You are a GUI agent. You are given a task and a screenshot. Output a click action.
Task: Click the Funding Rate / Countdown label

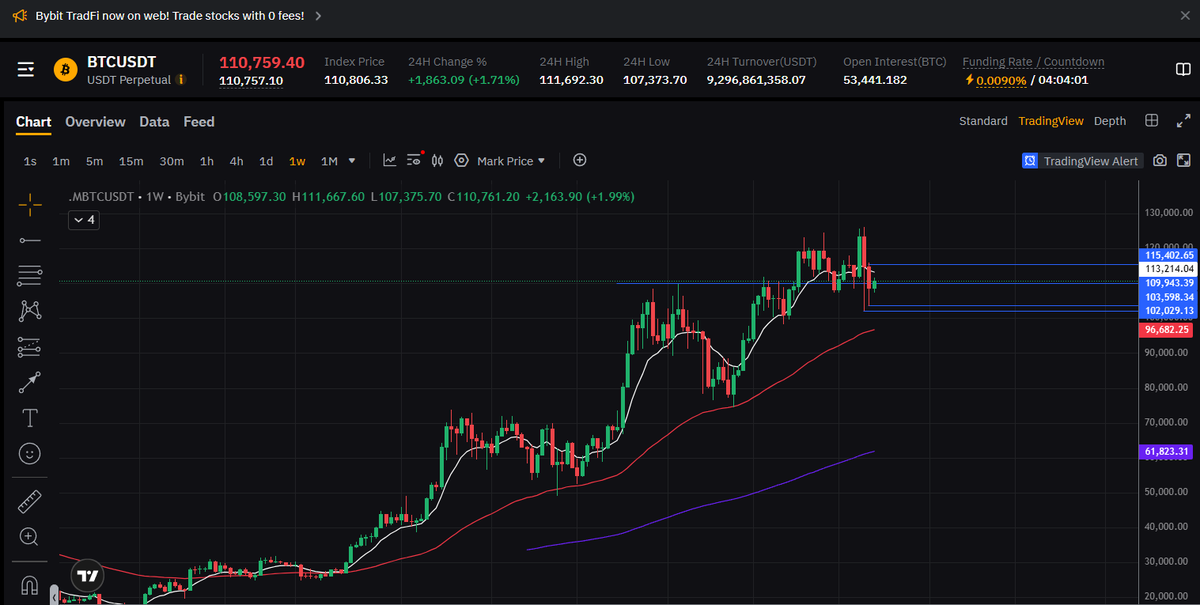[1033, 62]
